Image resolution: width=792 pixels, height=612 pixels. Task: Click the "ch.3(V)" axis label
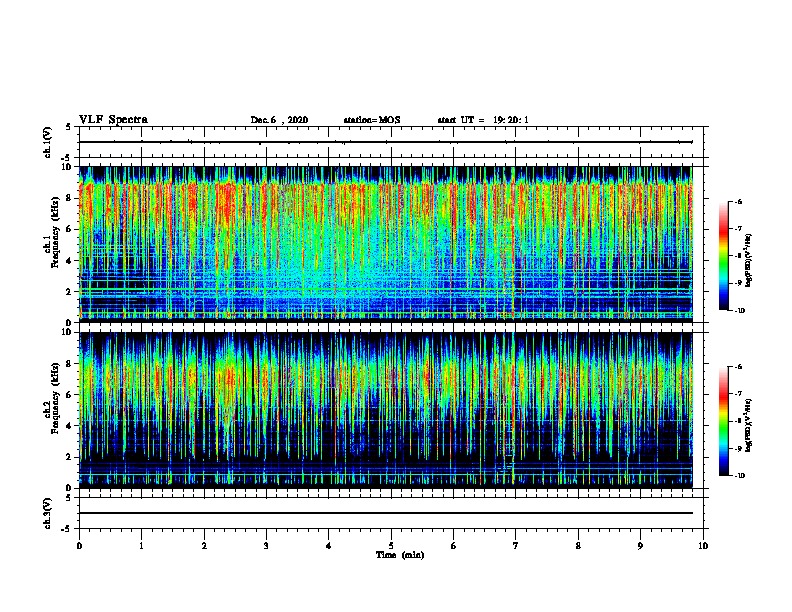click(x=48, y=513)
